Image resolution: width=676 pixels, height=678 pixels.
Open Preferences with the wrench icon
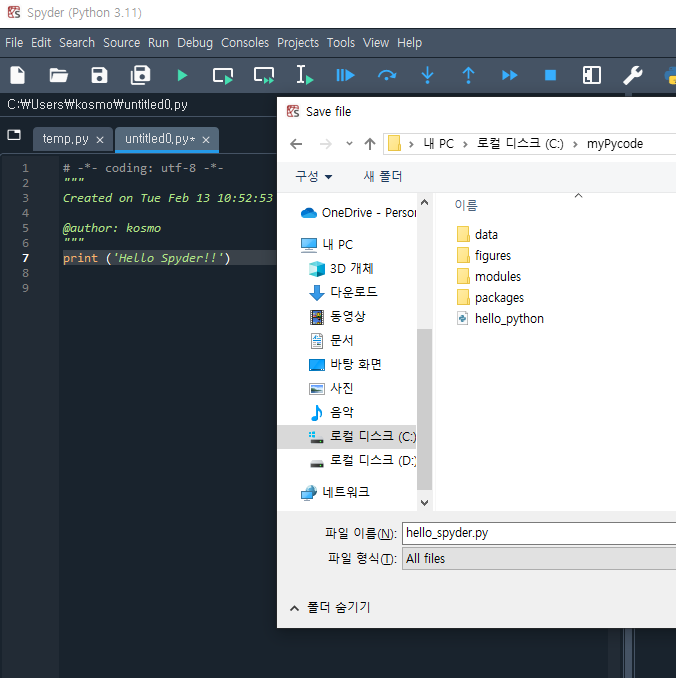click(x=632, y=75)
